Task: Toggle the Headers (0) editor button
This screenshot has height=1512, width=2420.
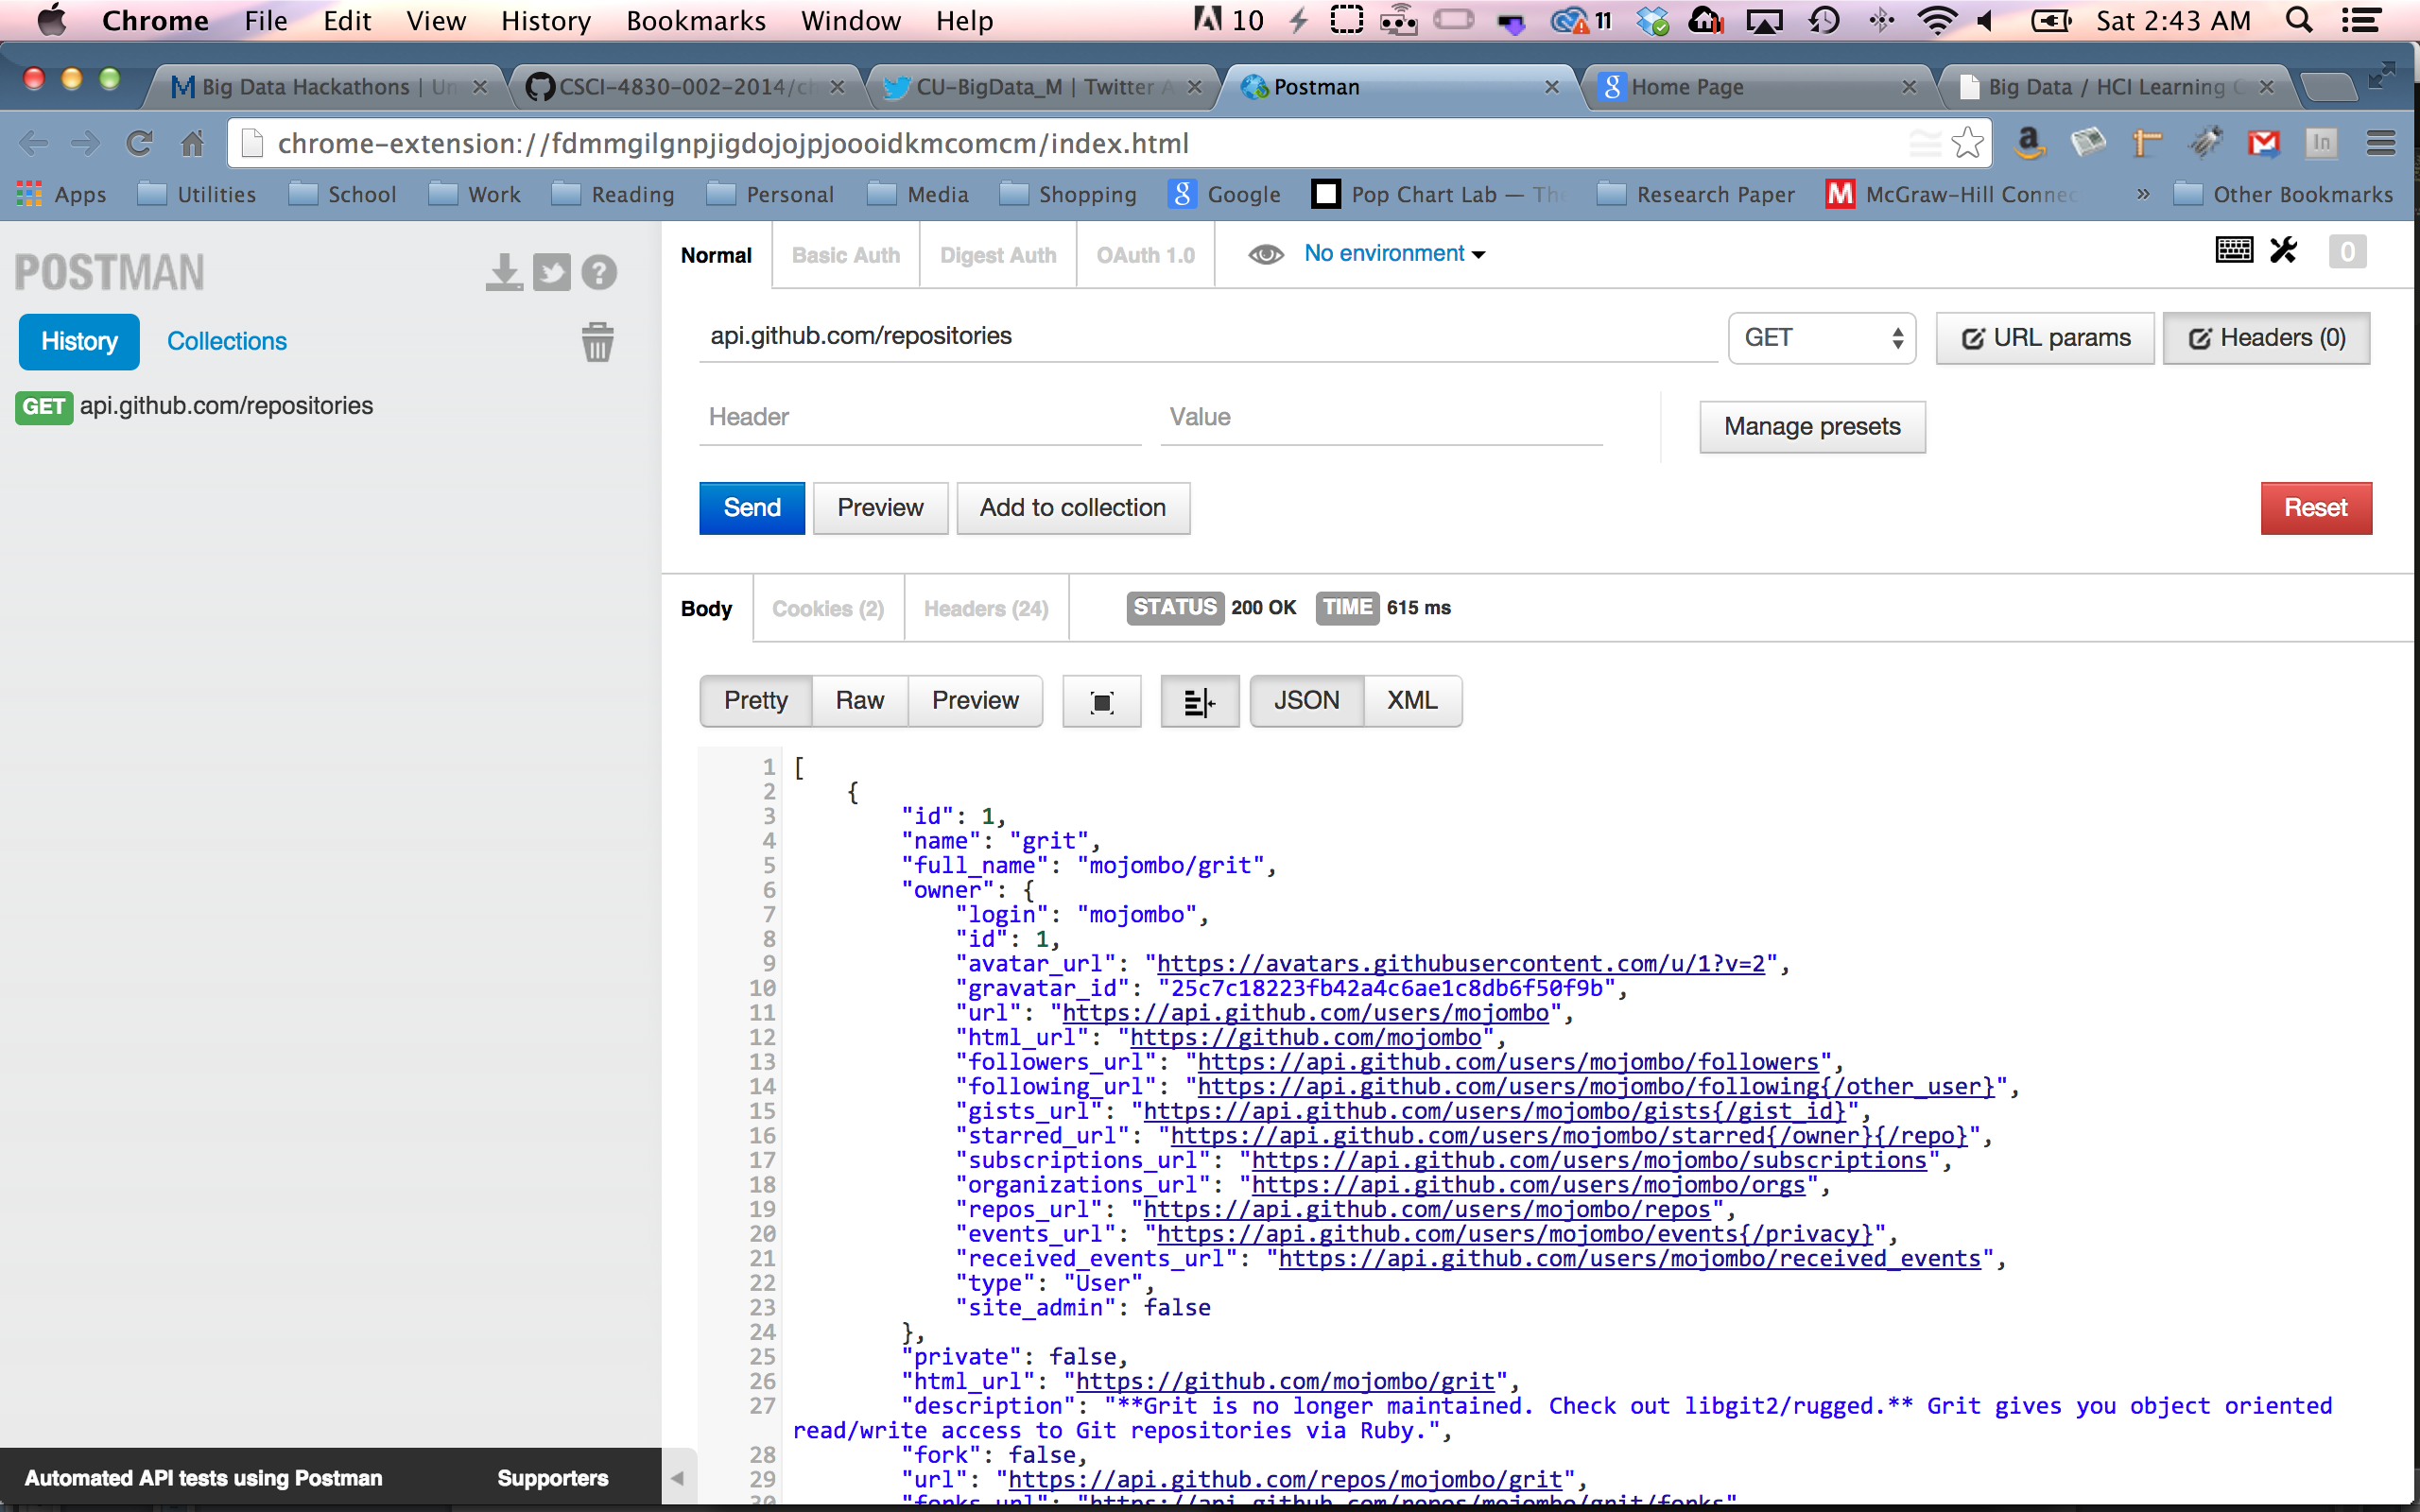Action: (2267, 338)
